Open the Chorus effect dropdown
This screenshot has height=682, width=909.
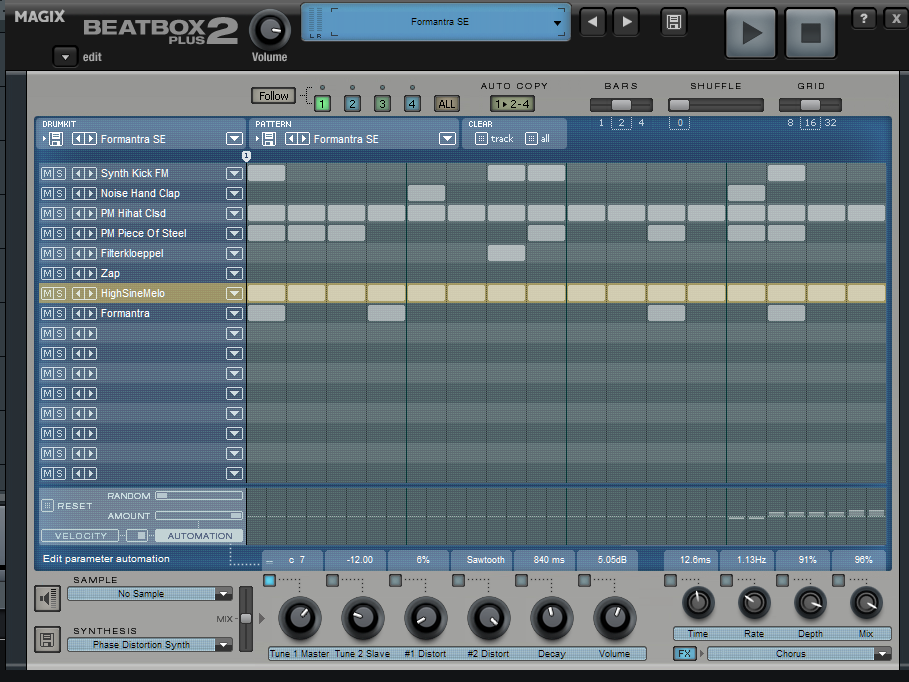click(882, 654)
